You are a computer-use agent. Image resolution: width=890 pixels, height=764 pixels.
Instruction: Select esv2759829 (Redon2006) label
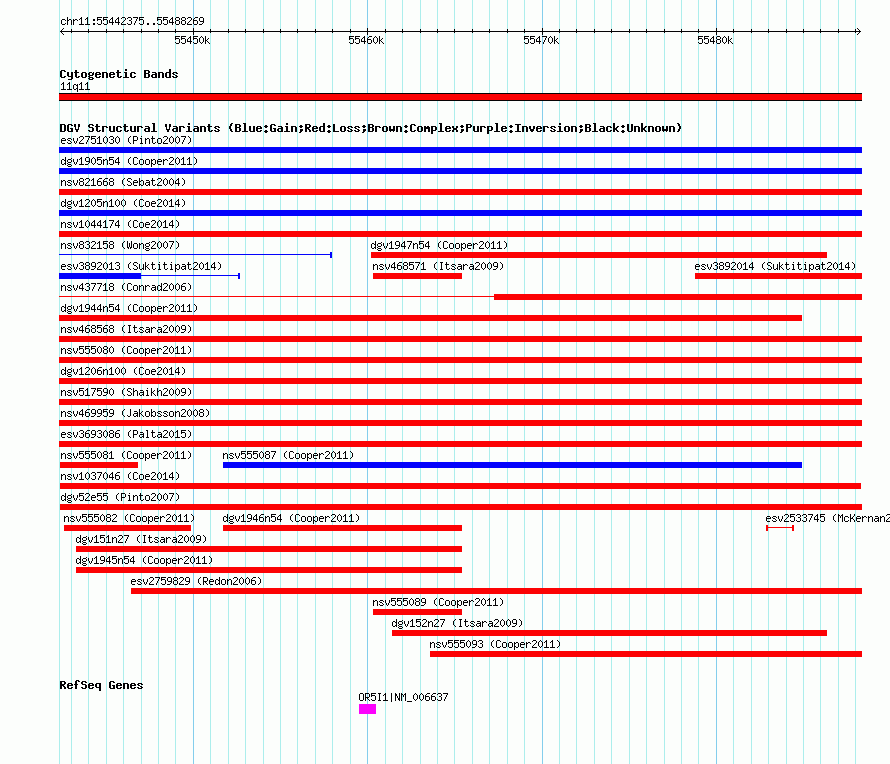click(196, 581)
